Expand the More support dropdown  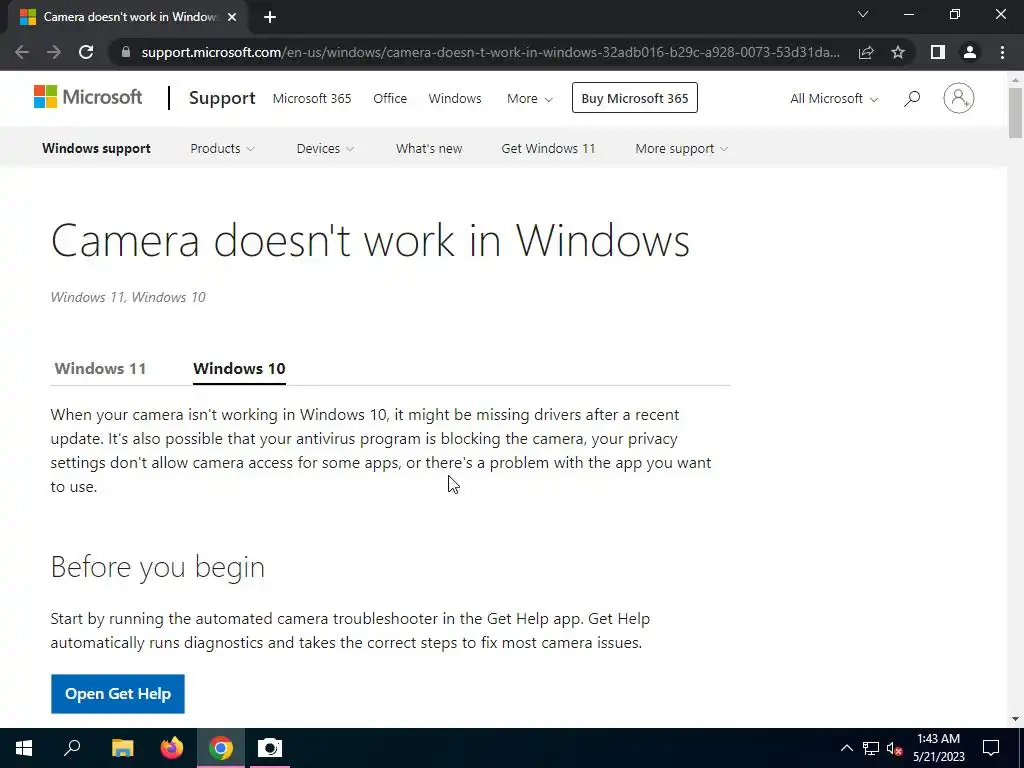681,149
